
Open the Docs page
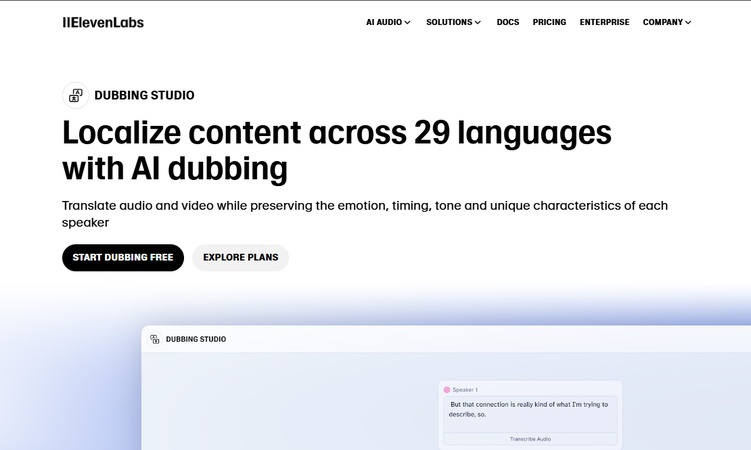[x=508, y=22]
